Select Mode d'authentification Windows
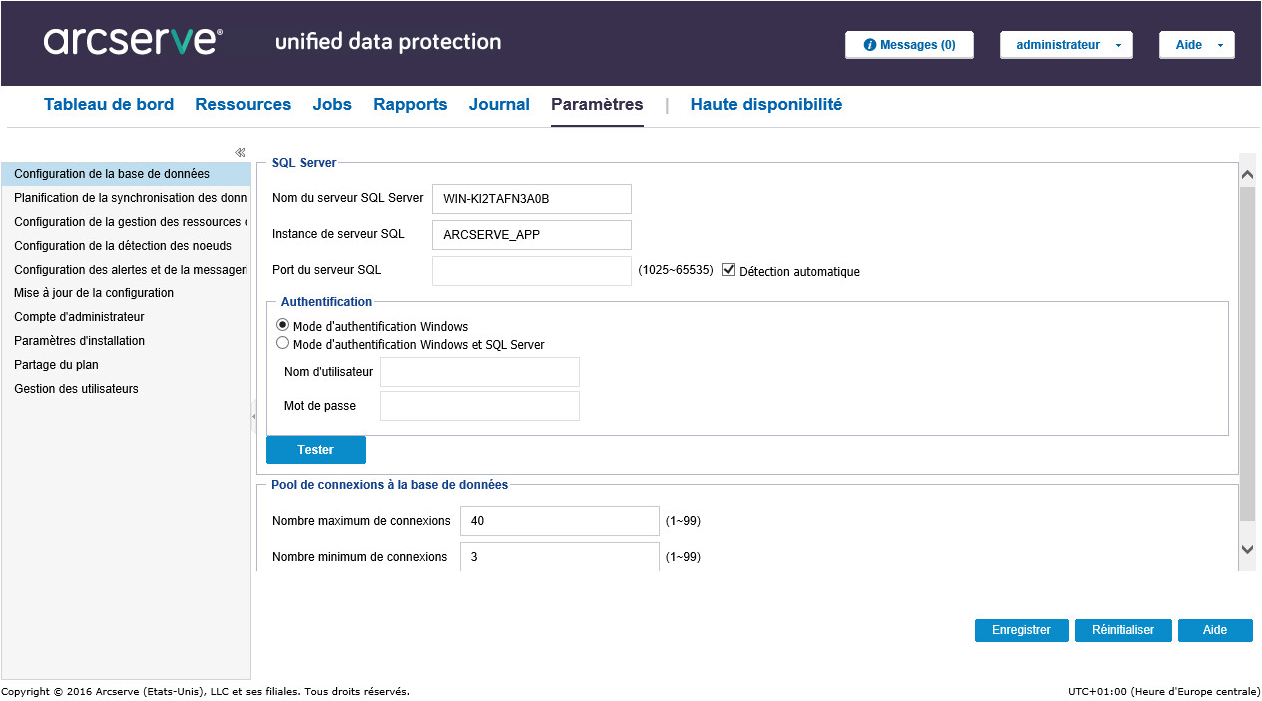The height and width of the screenshot is (701, 1262). point(282,324)
